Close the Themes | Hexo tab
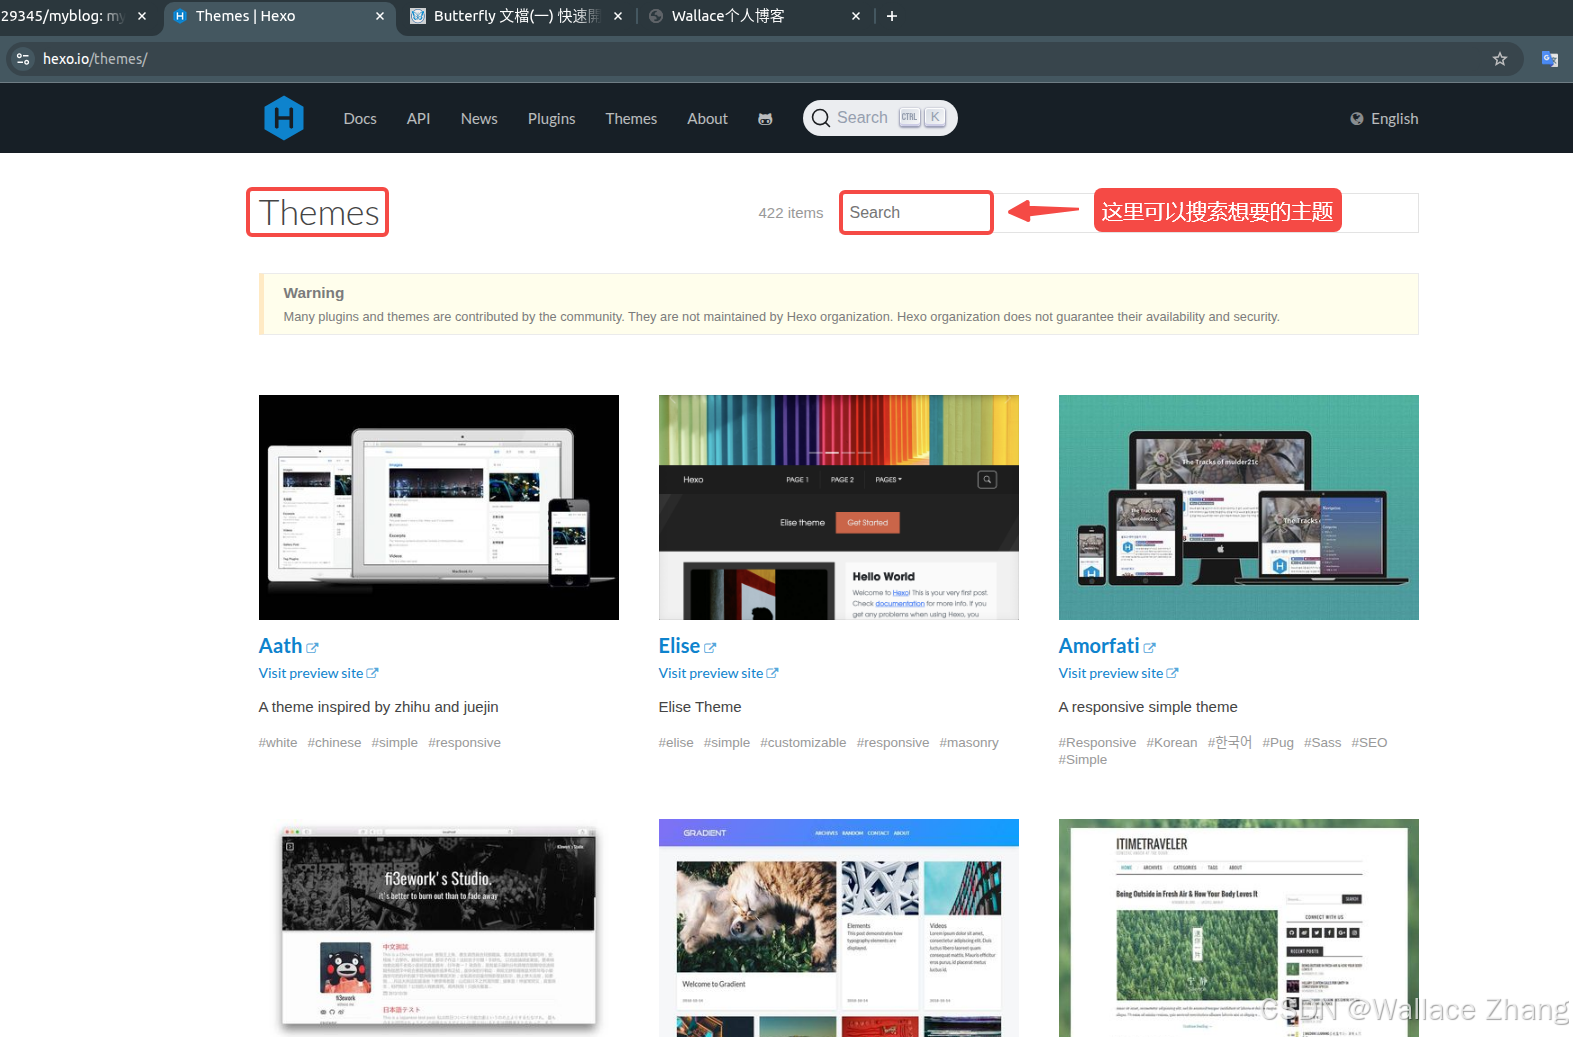The height and width of the screenshot is (1037, 1573). coord(380,16)
